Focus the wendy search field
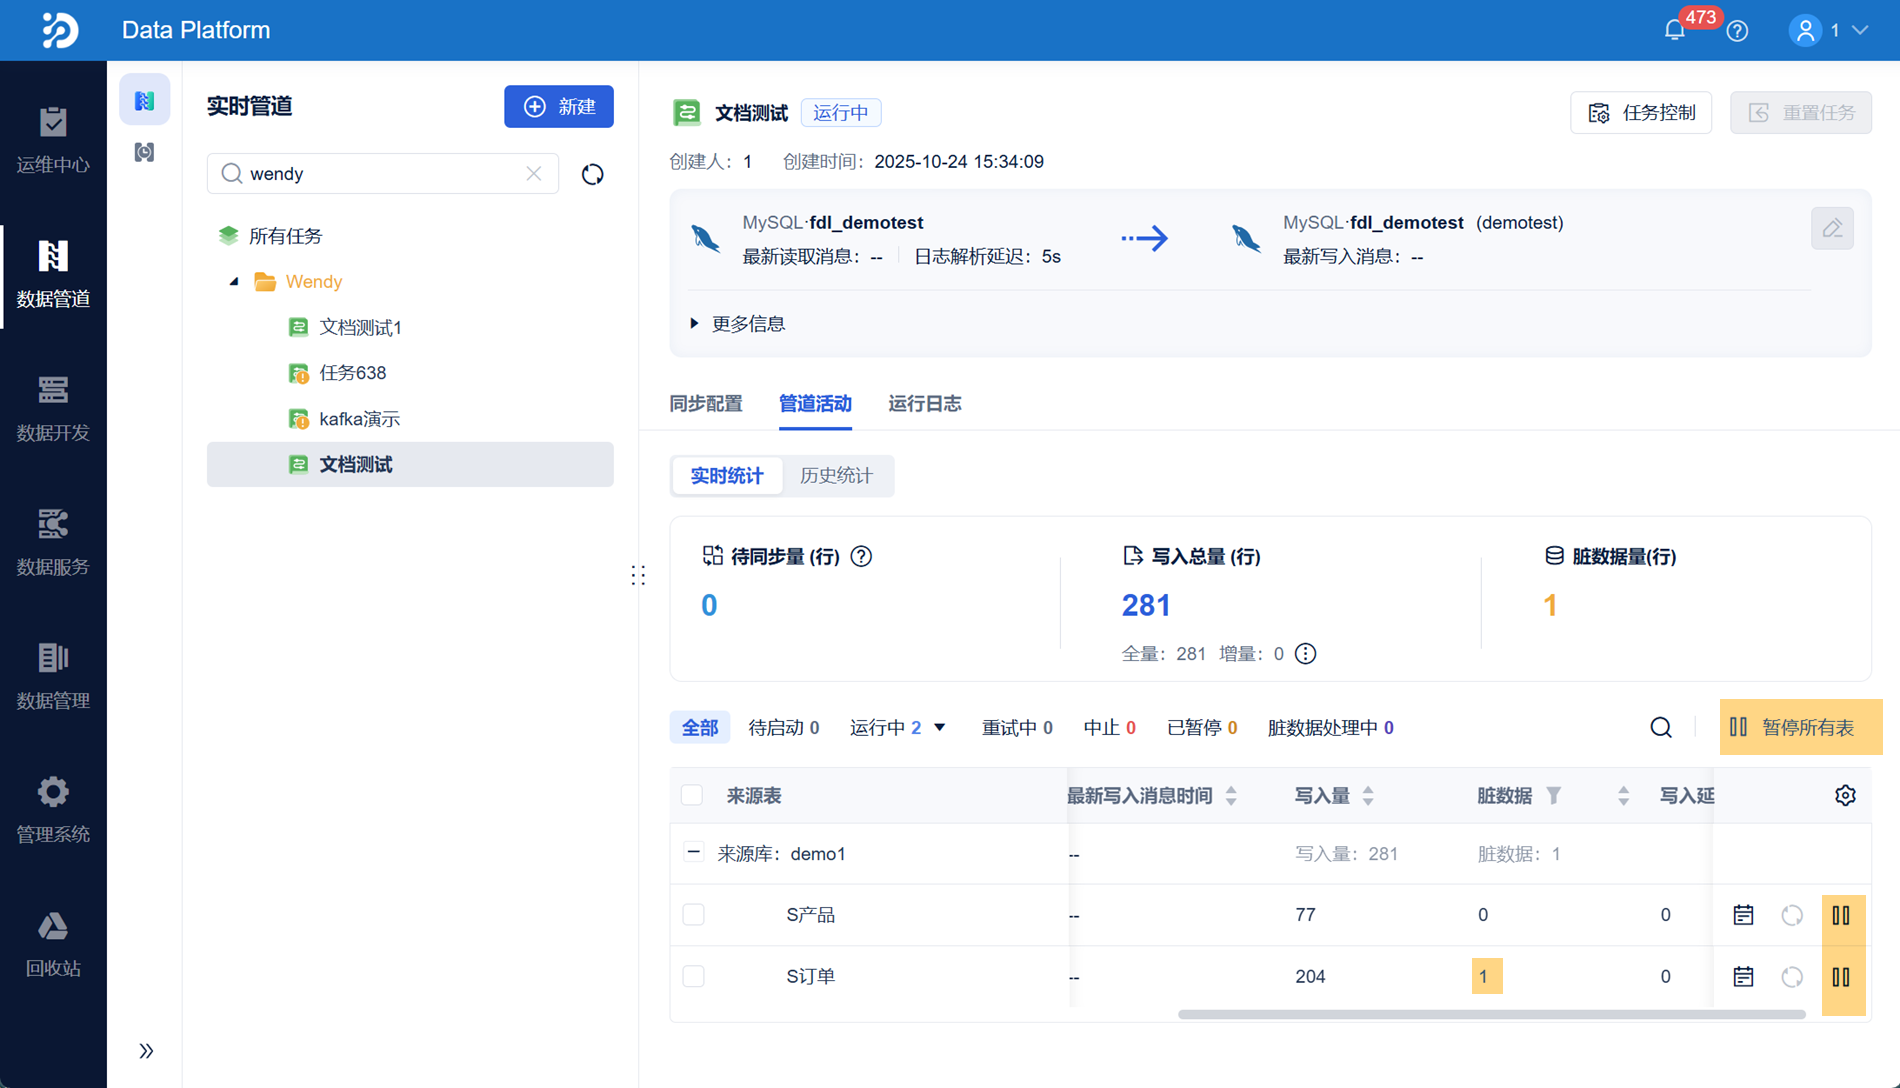 click(x=383, y=173)
